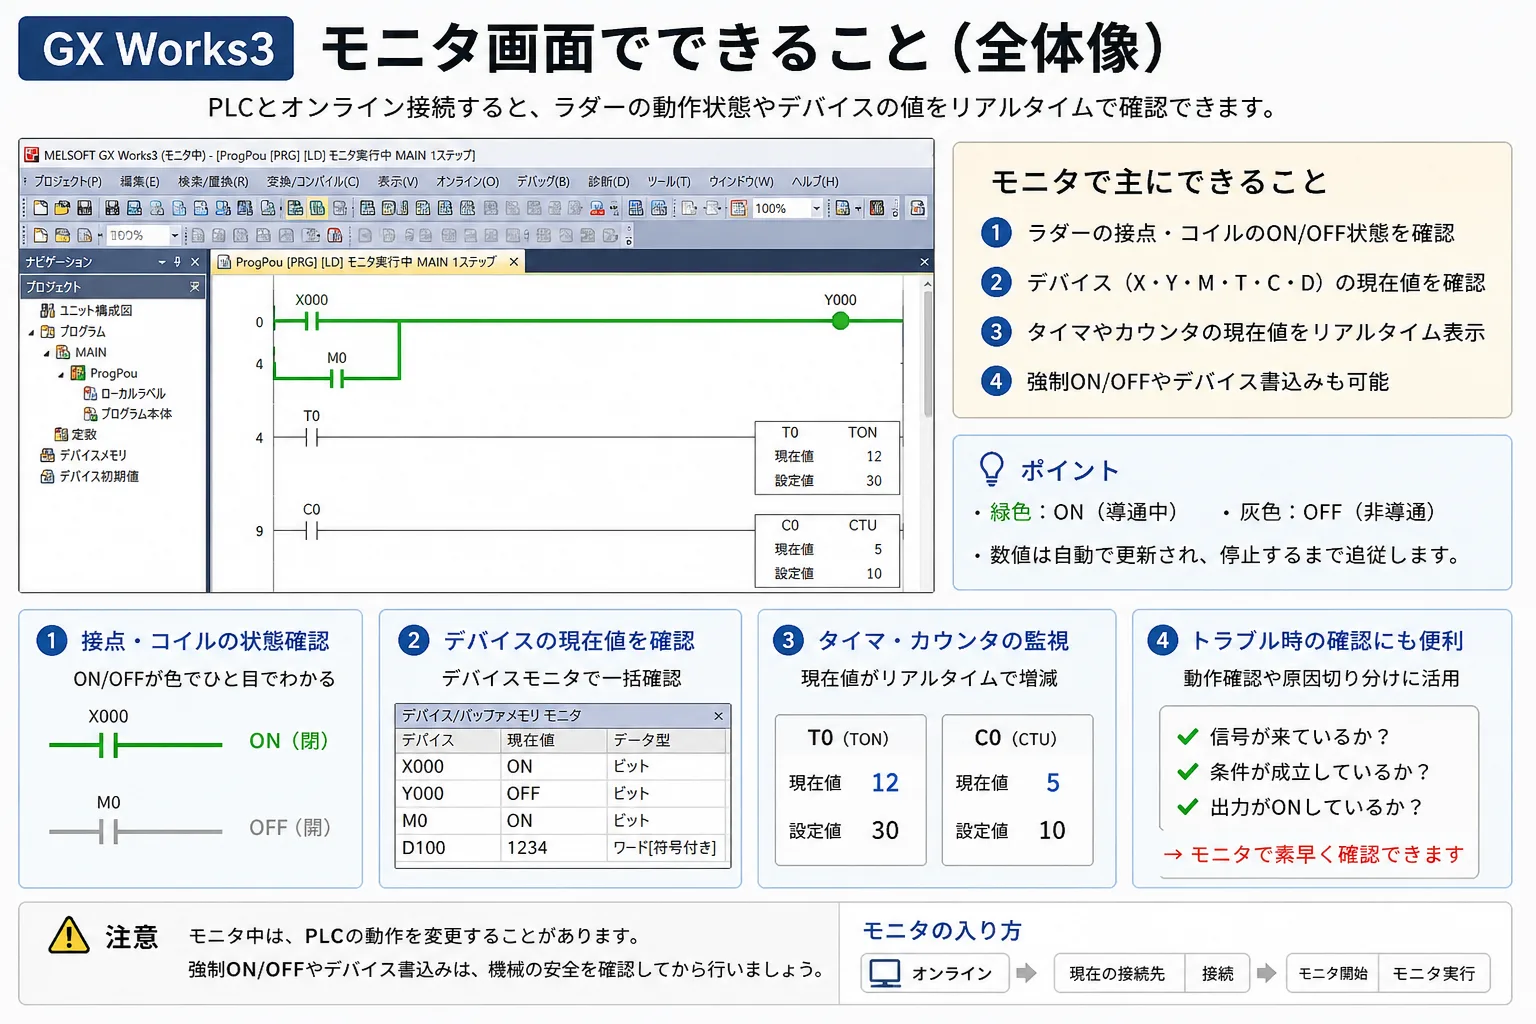
Task: Click the 現在の接続先 button
Action: [1118, 973]
